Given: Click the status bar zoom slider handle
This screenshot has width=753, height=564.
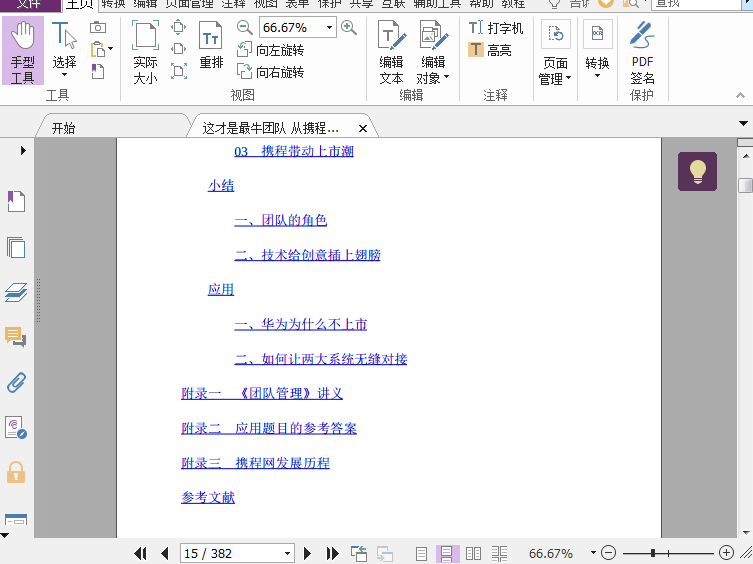Looking at the screenshot, I should point(653,553).
